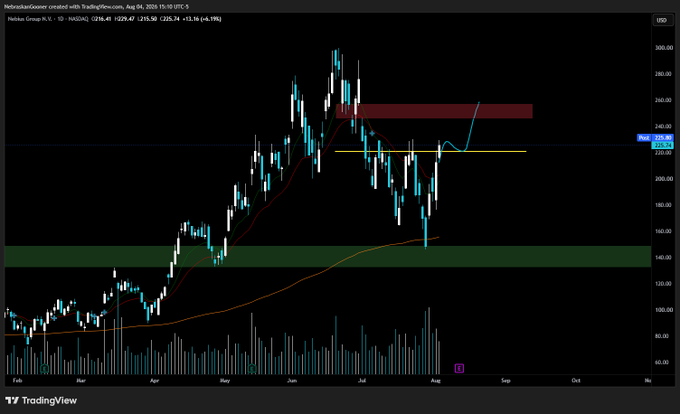
Task: Click the Apr date axis label
Action: point(154,381)
